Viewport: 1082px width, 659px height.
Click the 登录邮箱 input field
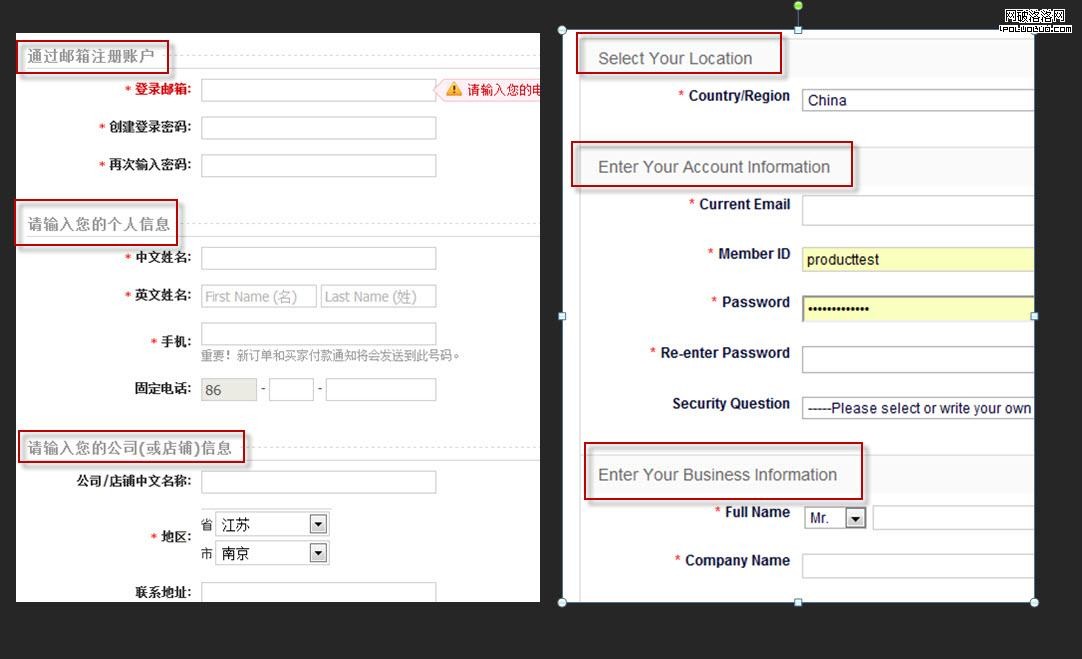tap(318, 90)
